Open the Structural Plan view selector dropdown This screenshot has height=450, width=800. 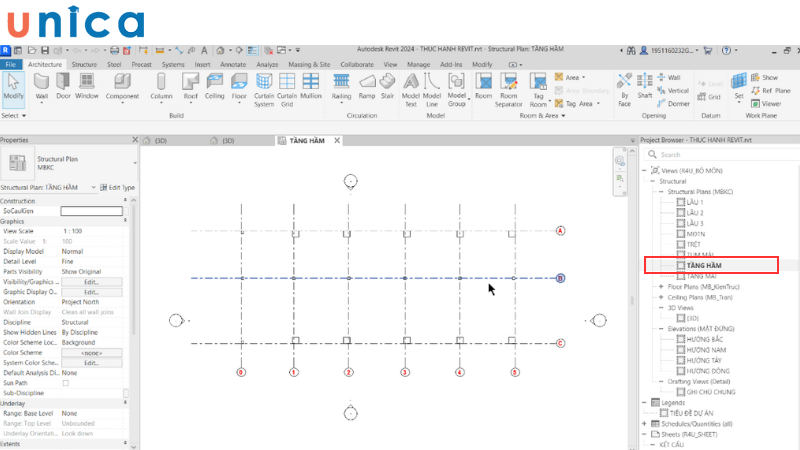click(x=94, y=187)
